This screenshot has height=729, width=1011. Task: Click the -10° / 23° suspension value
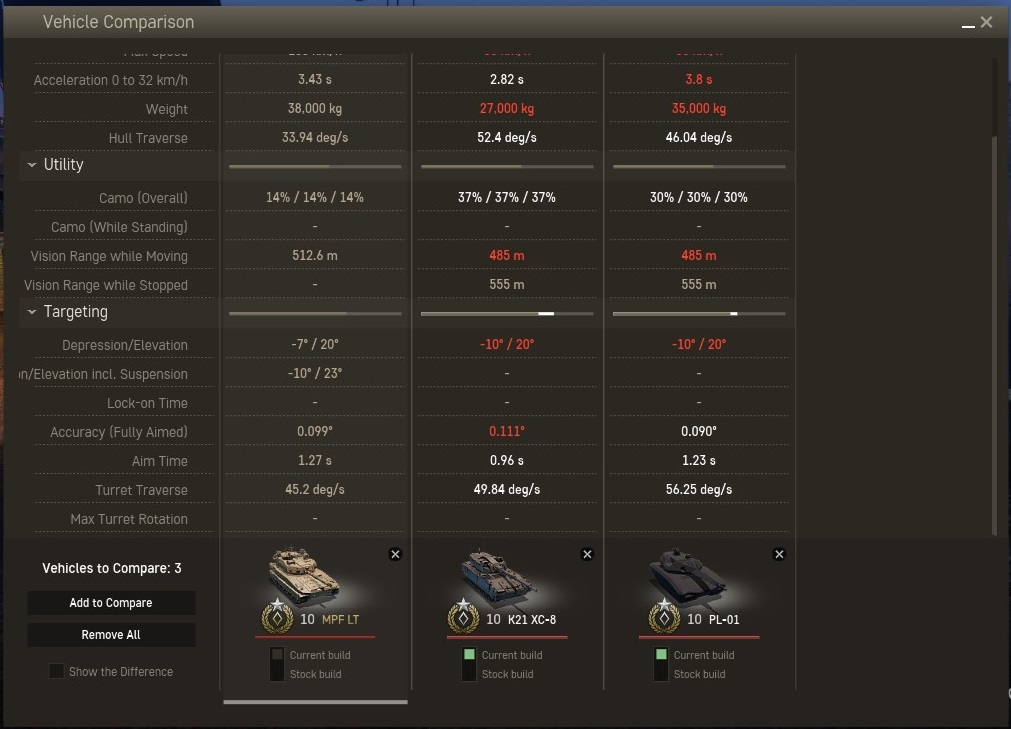point(315,373)
